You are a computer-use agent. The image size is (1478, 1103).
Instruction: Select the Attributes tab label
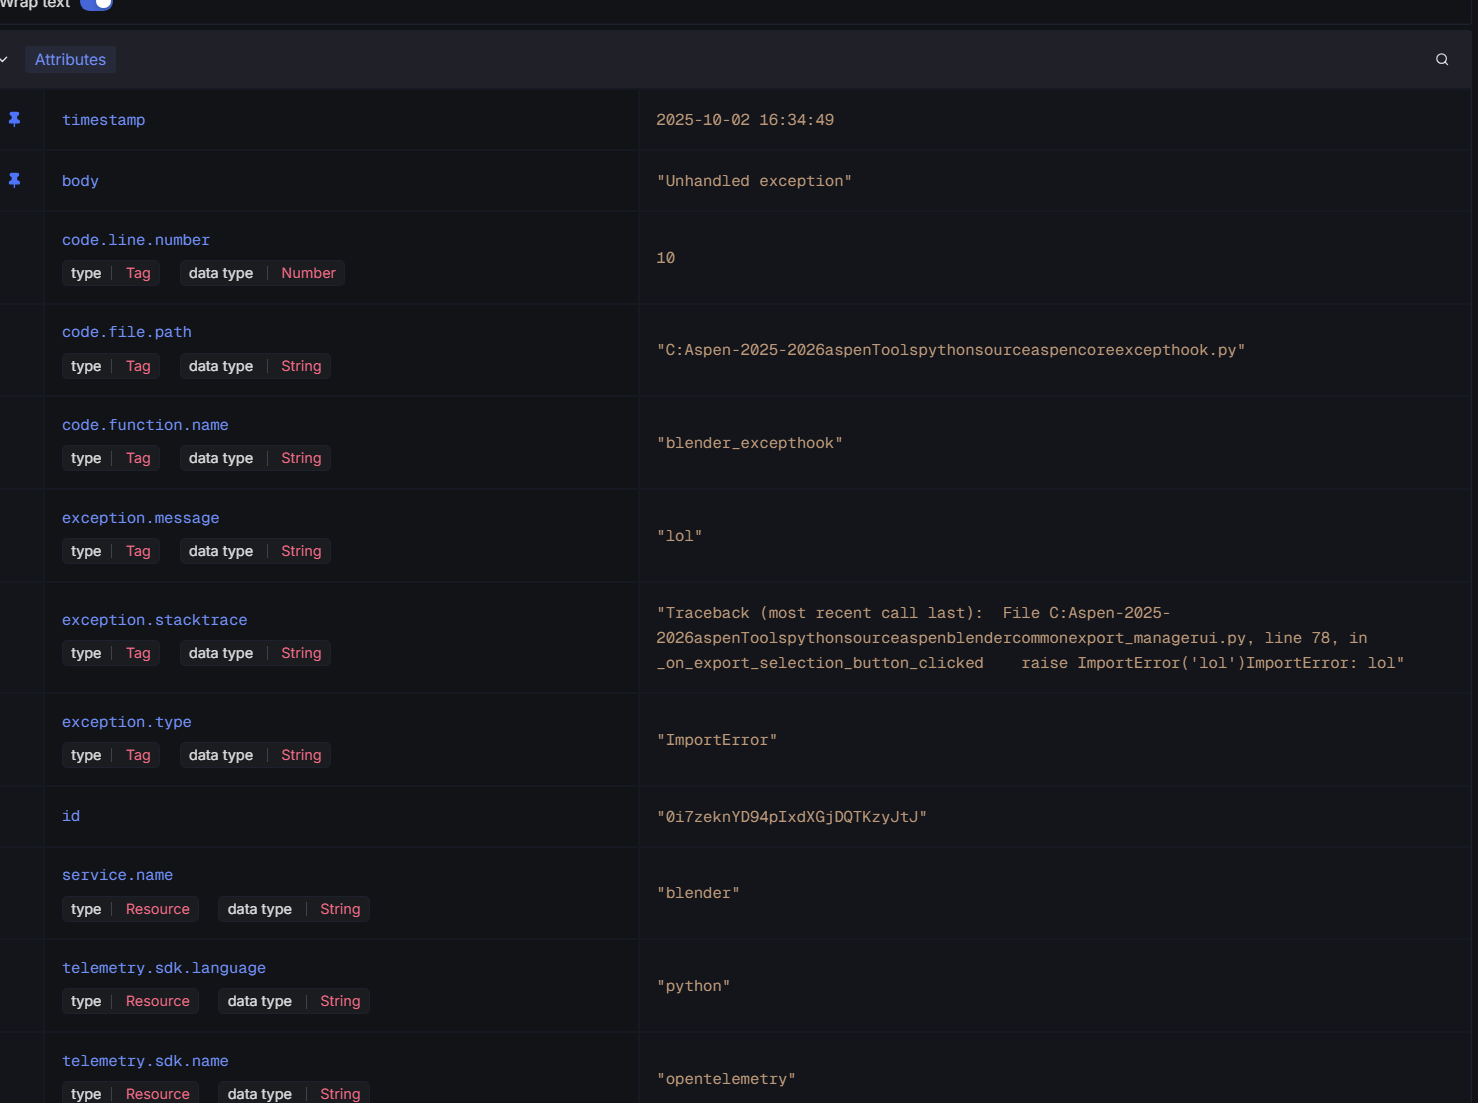[x=70, y=60]
